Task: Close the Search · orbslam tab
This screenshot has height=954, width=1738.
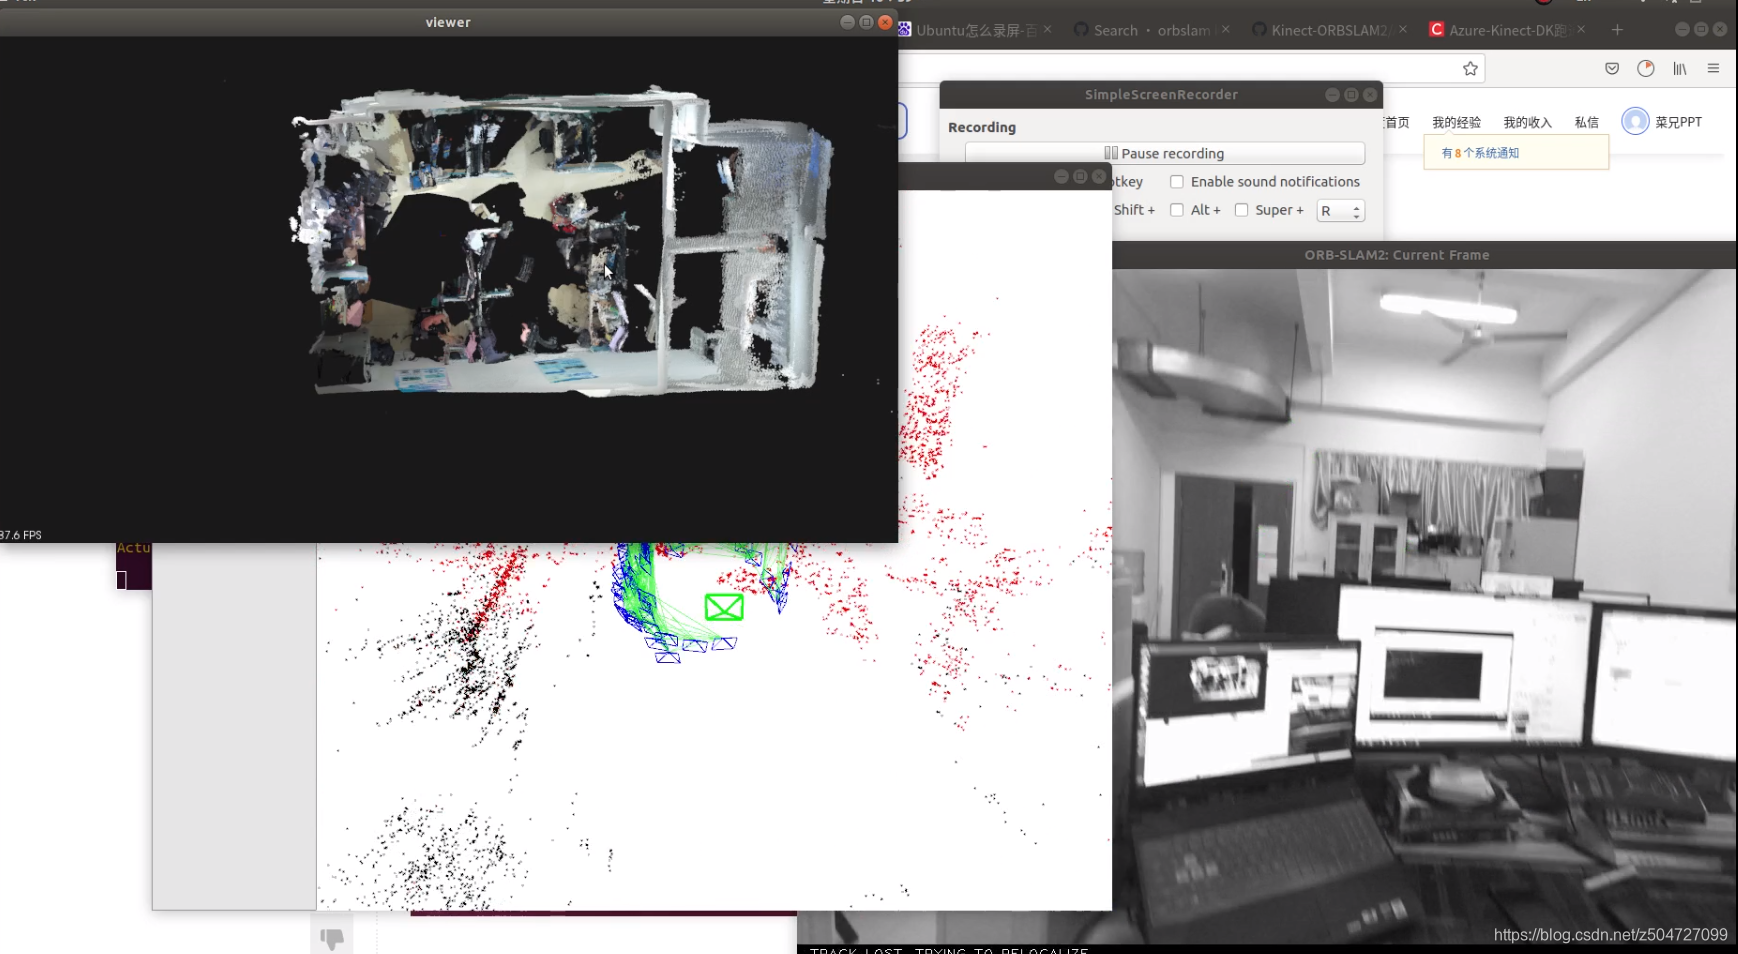Action: click(x=1225, y=30)
